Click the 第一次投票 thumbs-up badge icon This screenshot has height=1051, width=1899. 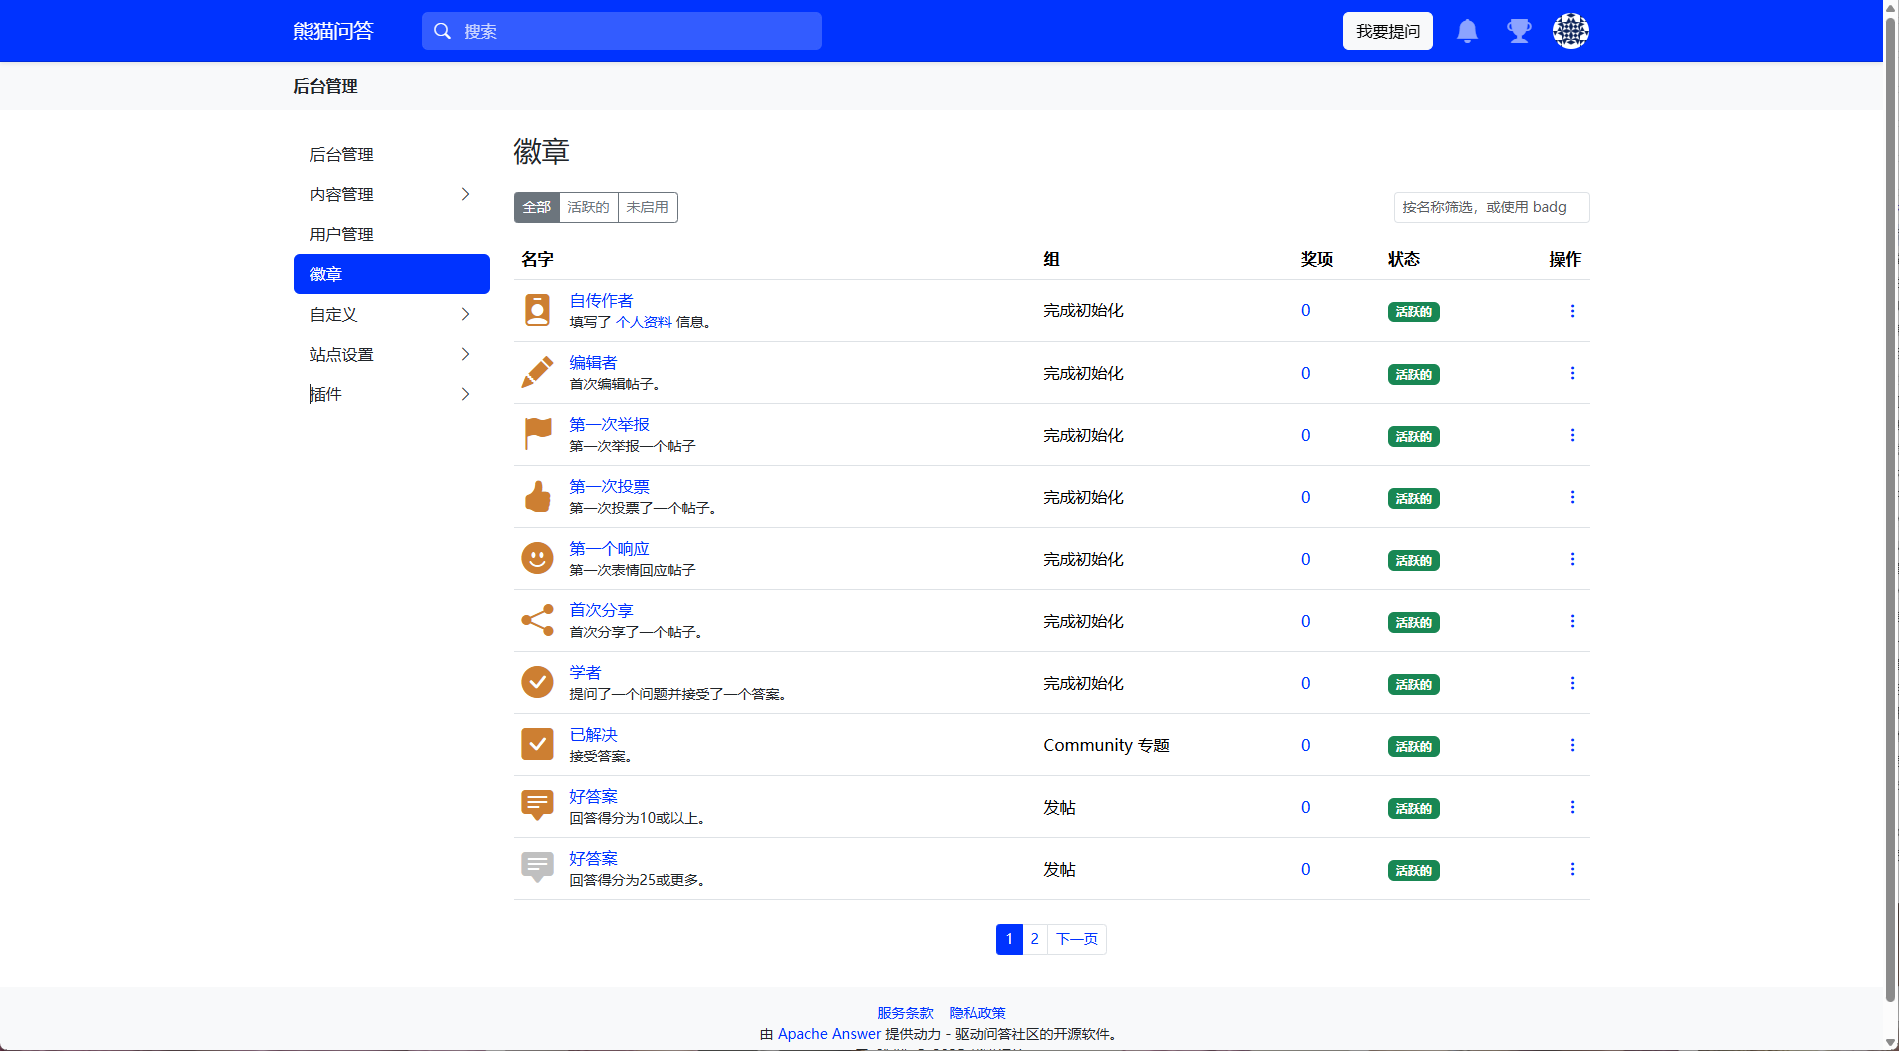(x=537, y=496)
